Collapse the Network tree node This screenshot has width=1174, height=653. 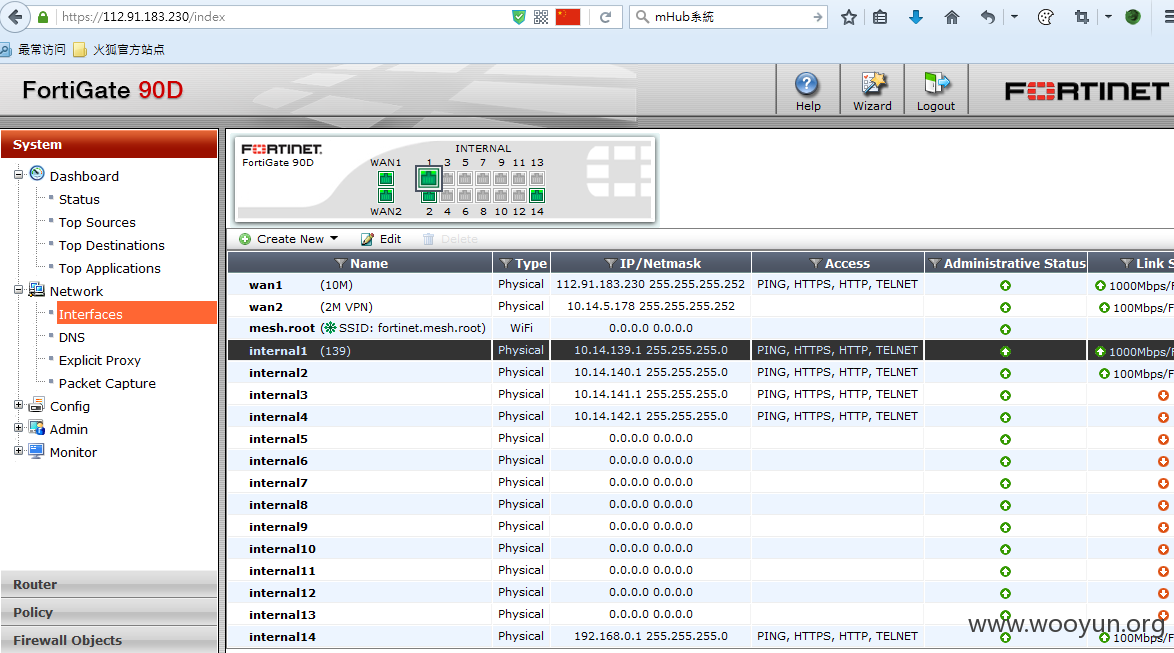[x=19, y=290]
